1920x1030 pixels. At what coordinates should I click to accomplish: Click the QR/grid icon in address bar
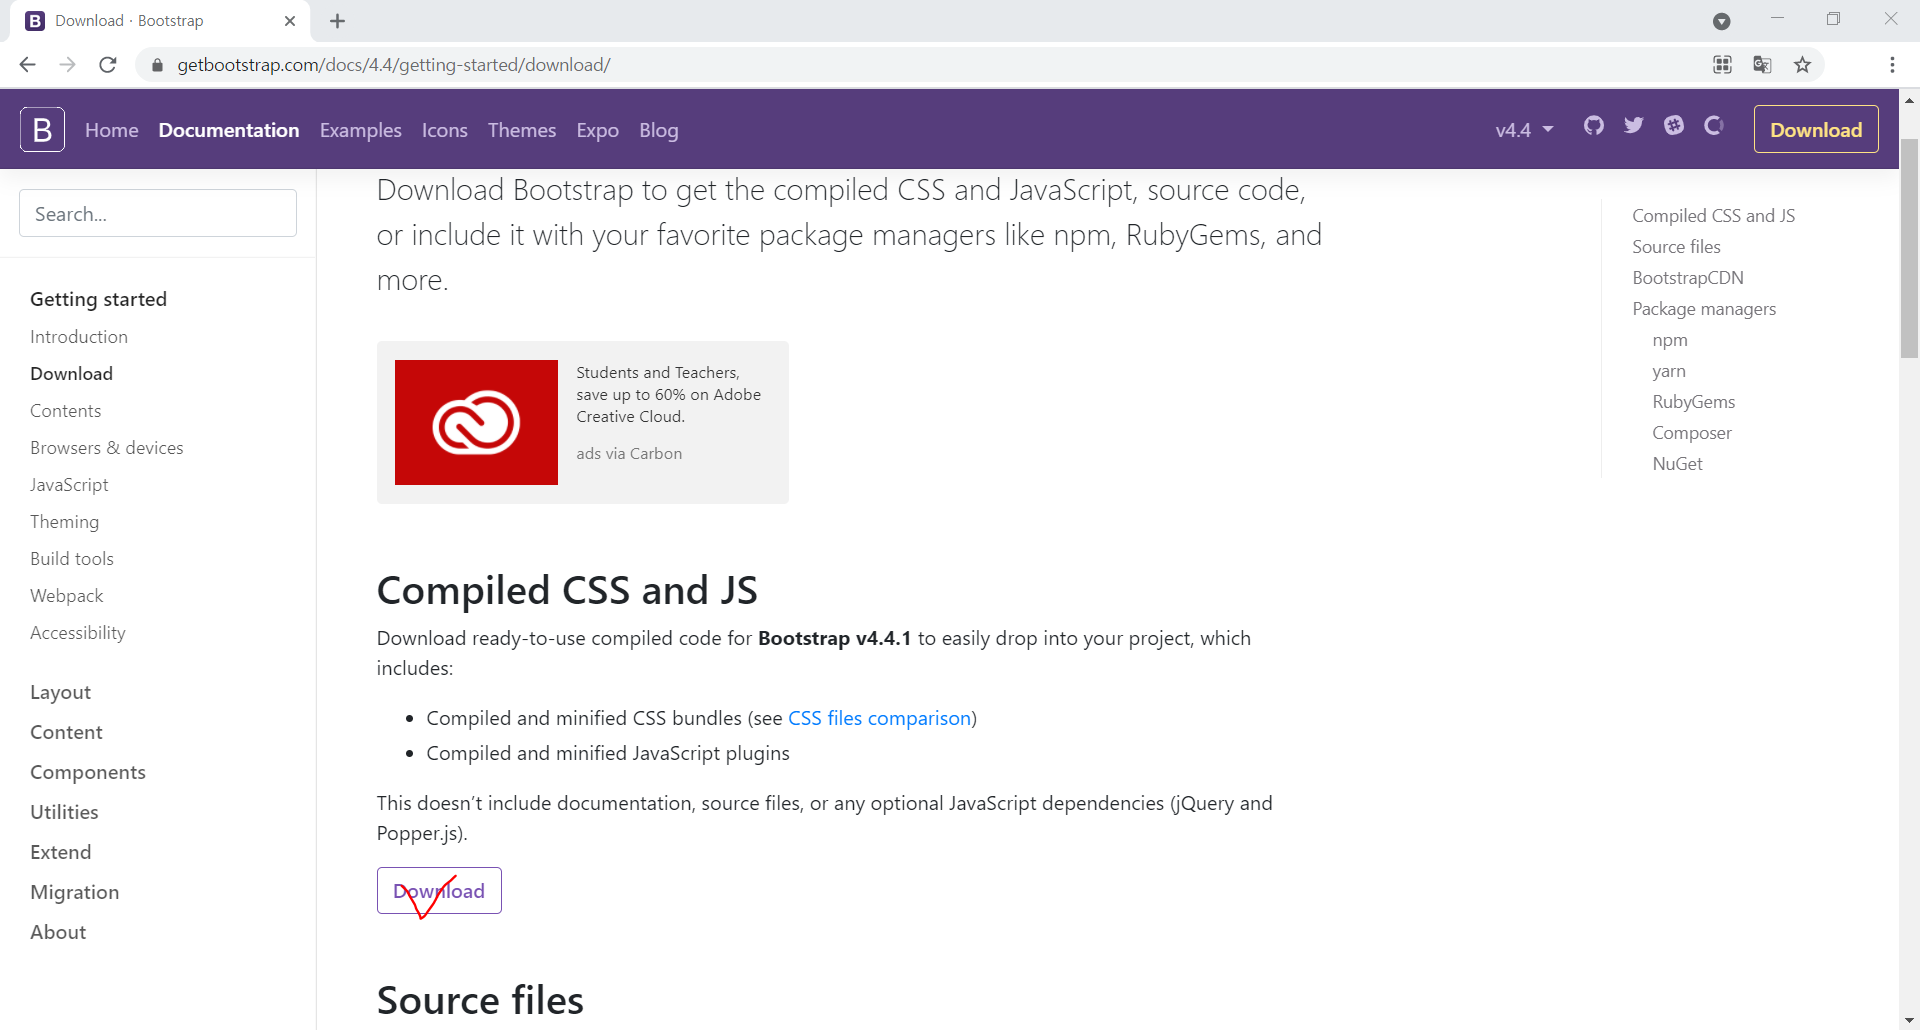tap(1722, 65)
